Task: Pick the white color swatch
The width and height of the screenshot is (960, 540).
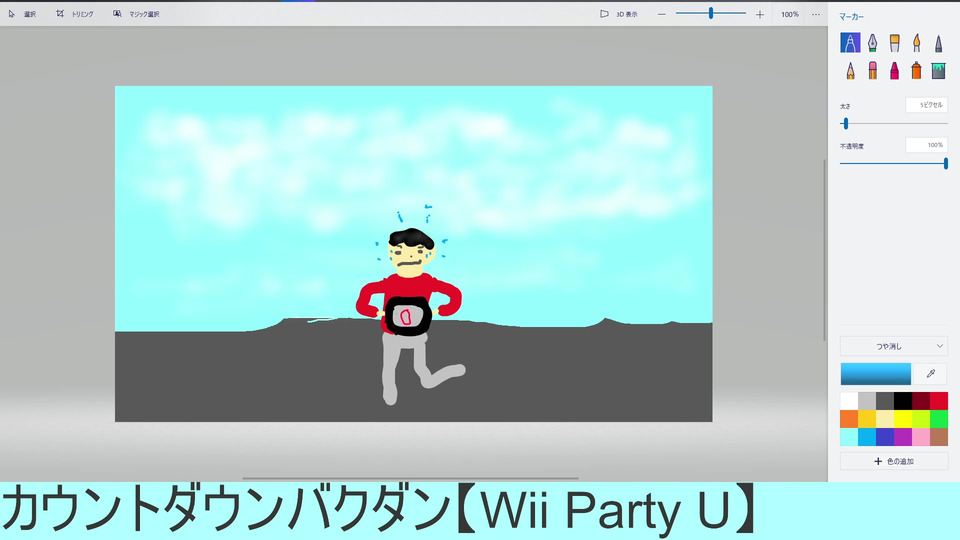Action: tap(849, 401)
